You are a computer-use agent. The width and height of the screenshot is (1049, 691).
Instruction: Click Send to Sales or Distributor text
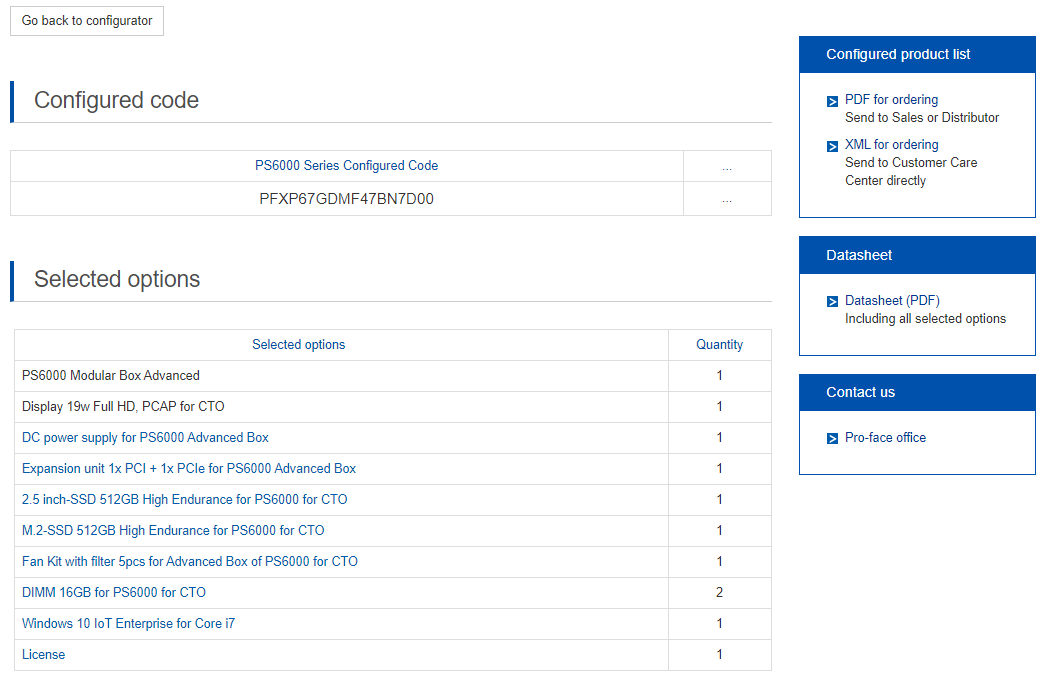922,118
